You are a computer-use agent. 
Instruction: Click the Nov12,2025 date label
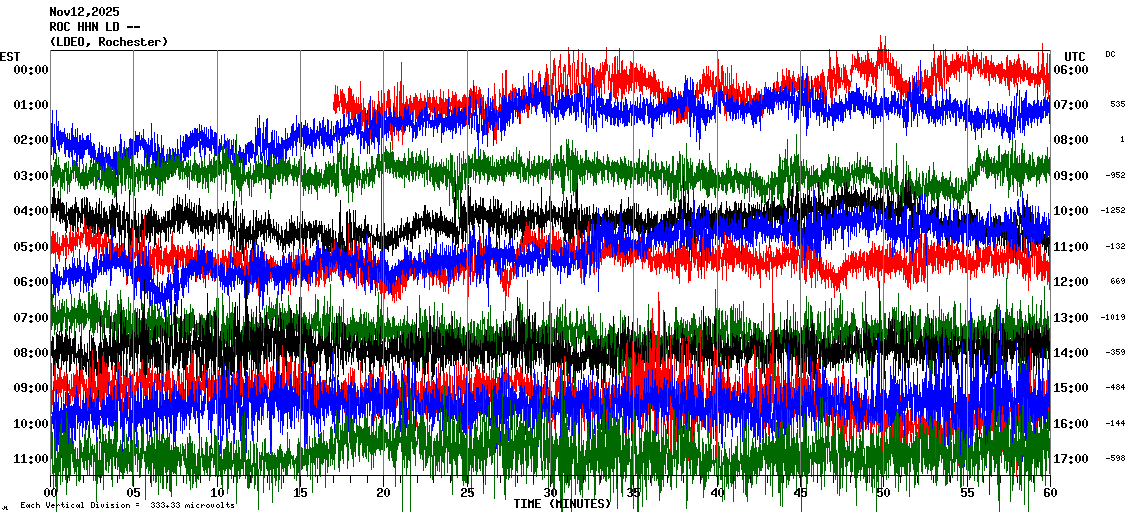(x=84, y=12)
